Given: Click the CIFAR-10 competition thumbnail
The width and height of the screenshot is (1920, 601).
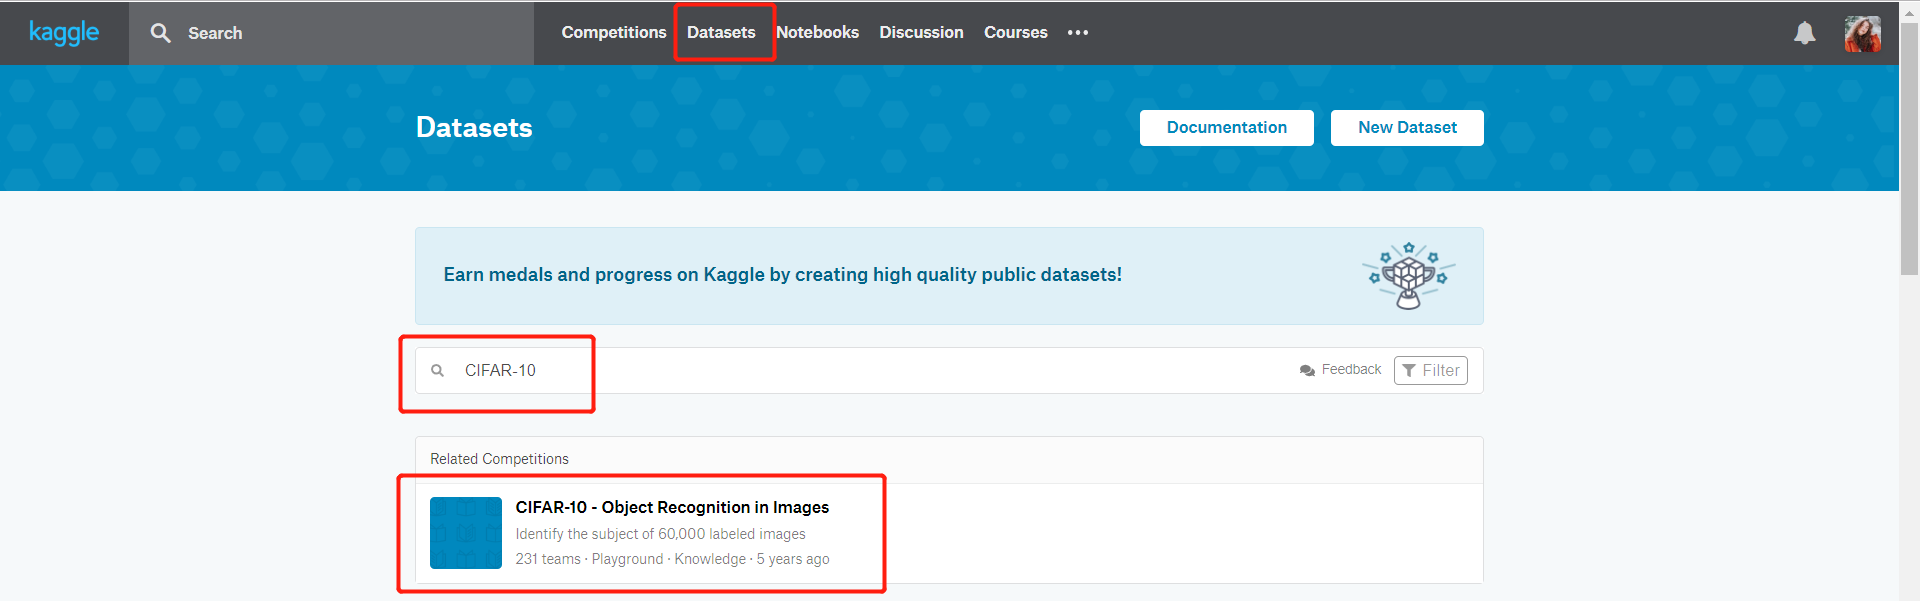Looking at the screenshot, I should coord(466,533).
